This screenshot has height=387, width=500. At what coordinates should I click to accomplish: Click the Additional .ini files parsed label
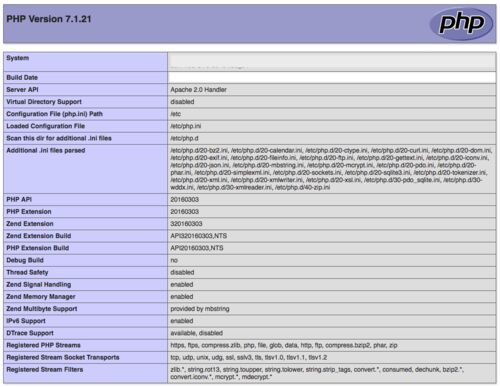tap(46, 150)
